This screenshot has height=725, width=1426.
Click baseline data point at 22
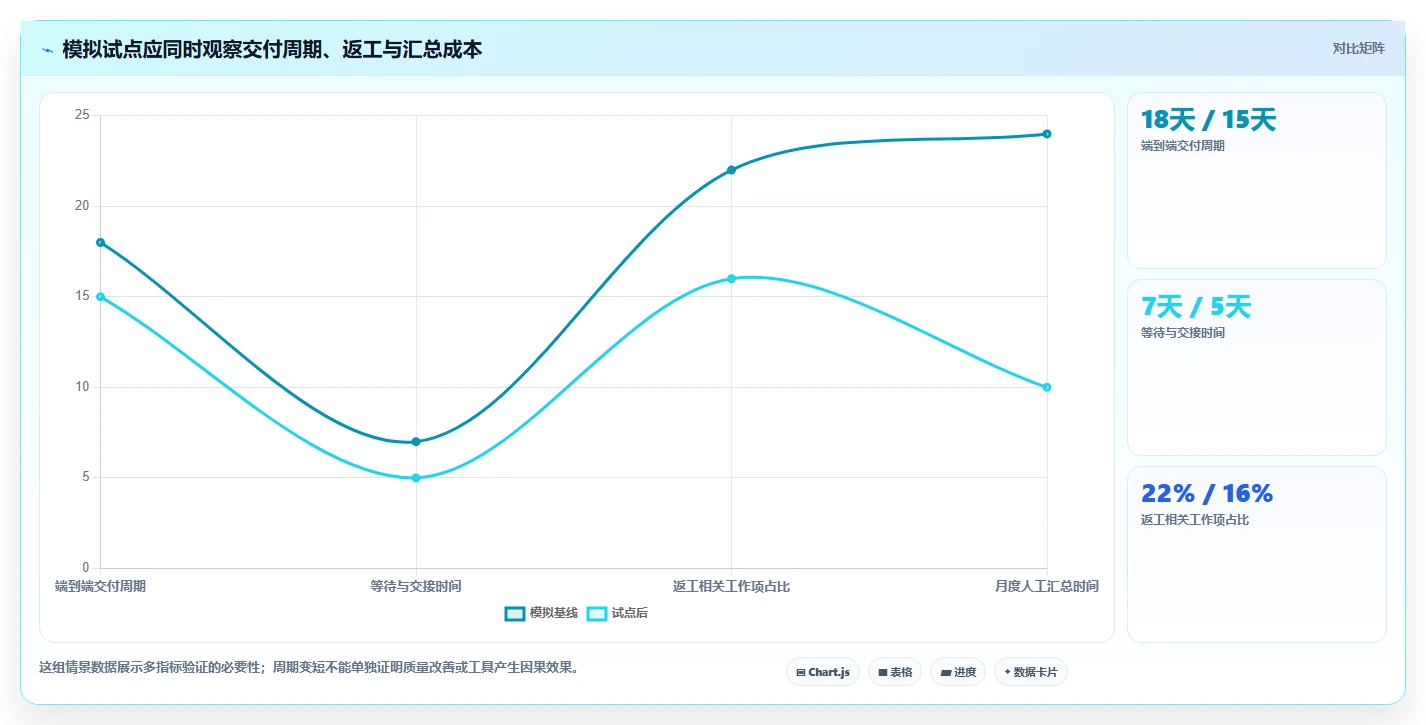(x=731, y=170)
